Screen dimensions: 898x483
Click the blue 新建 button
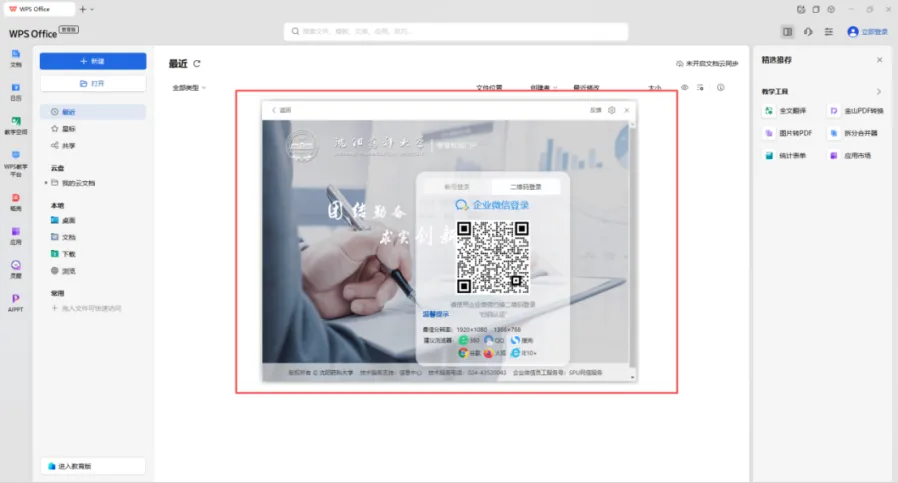point(93,61)
